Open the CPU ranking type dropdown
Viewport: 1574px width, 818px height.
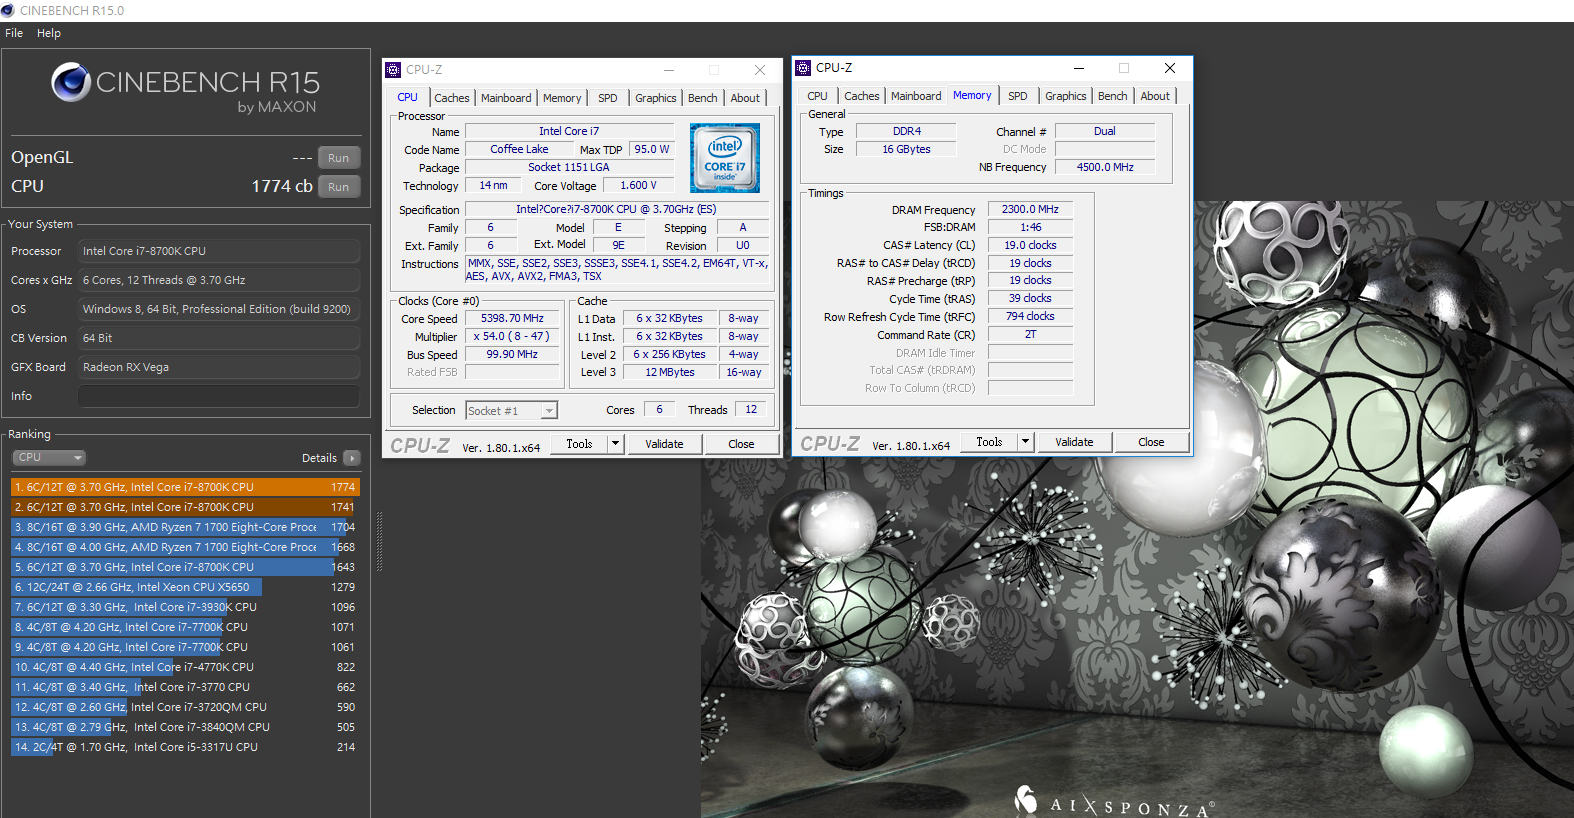(x=49, y=457)
